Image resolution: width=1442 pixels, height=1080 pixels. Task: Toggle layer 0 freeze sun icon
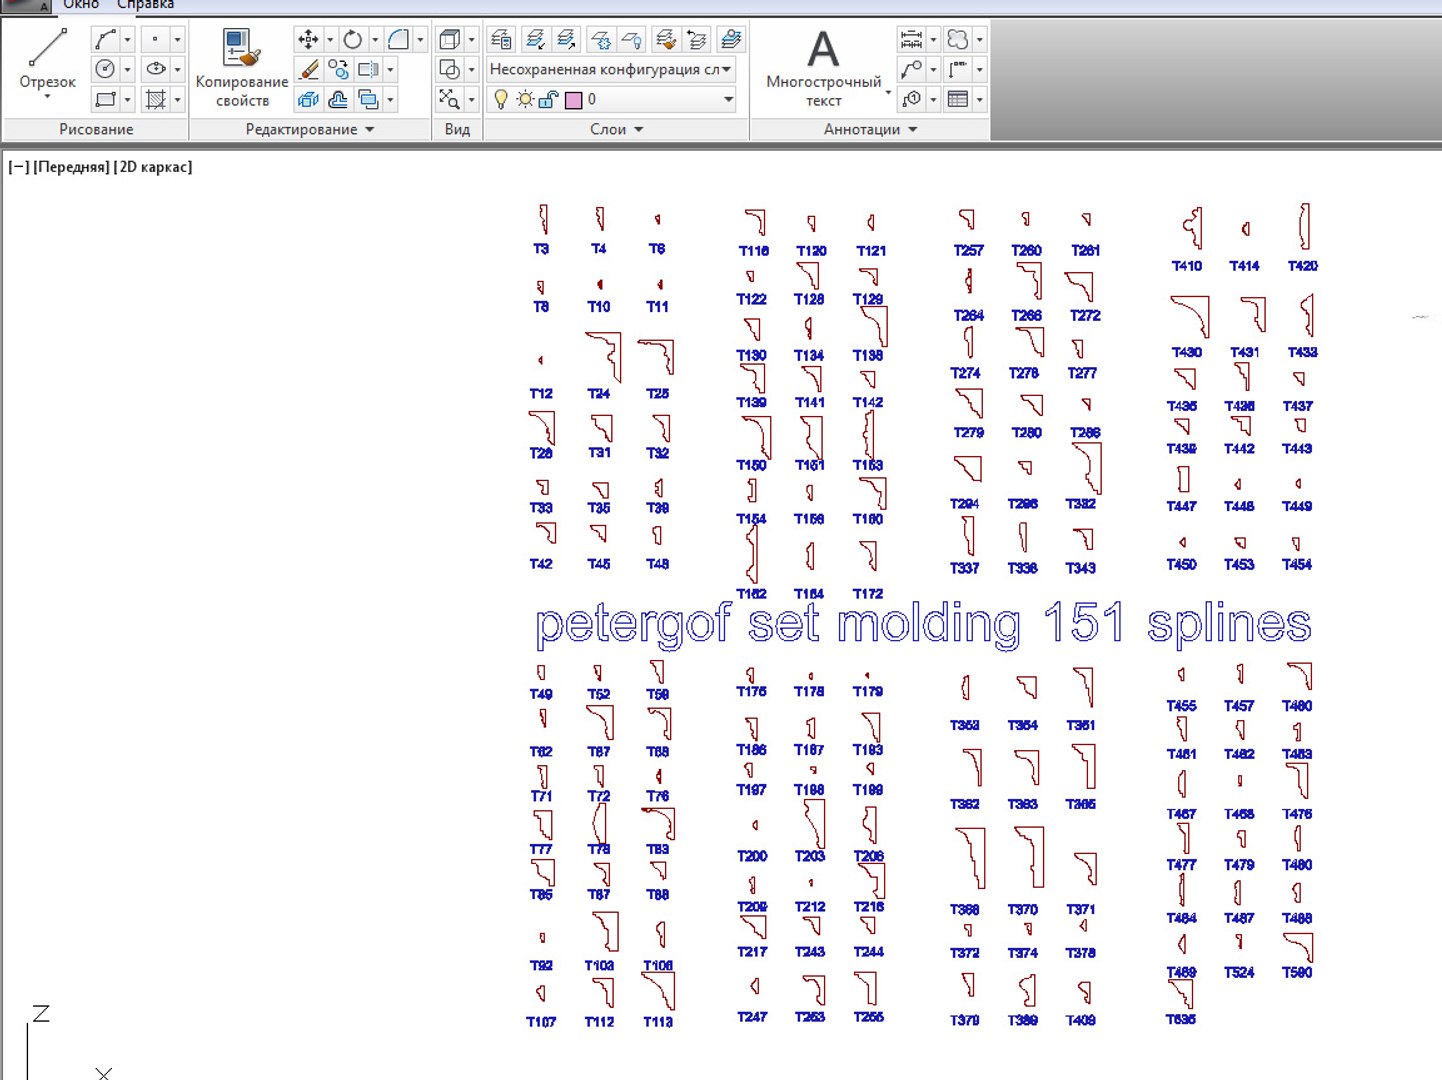tap(525, 99)
